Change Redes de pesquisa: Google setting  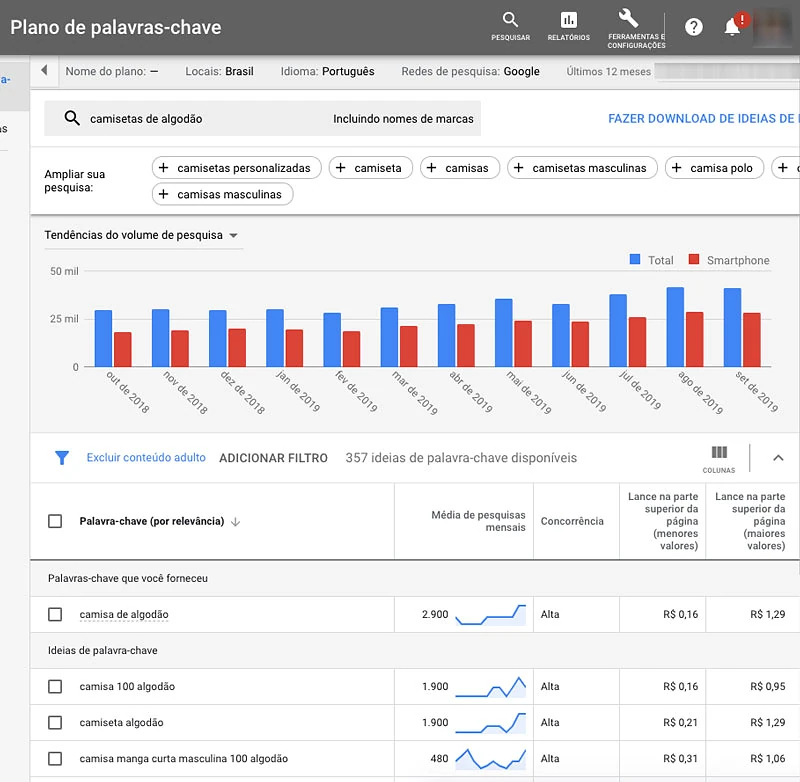coord(470,71)
